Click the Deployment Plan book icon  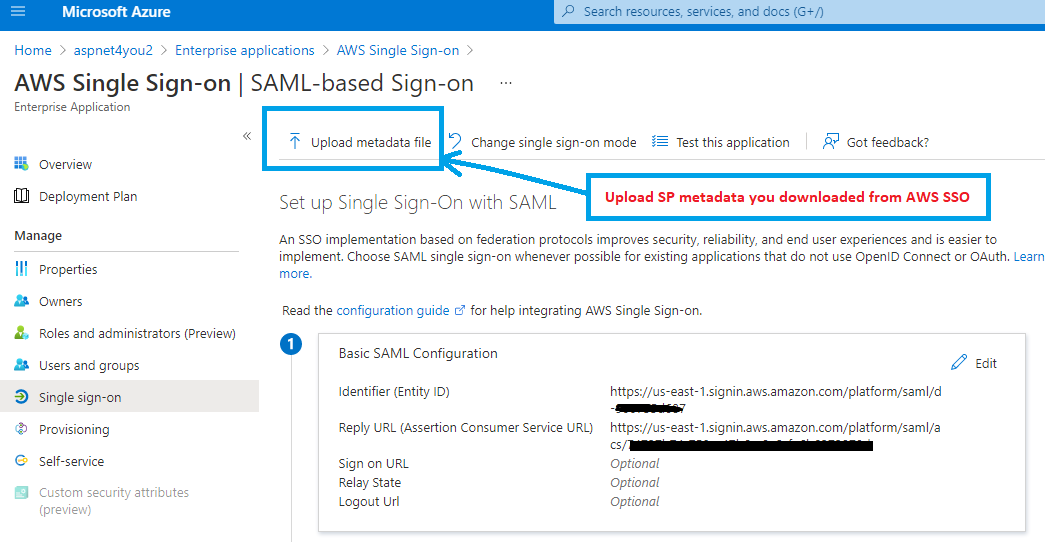point(22,196)
